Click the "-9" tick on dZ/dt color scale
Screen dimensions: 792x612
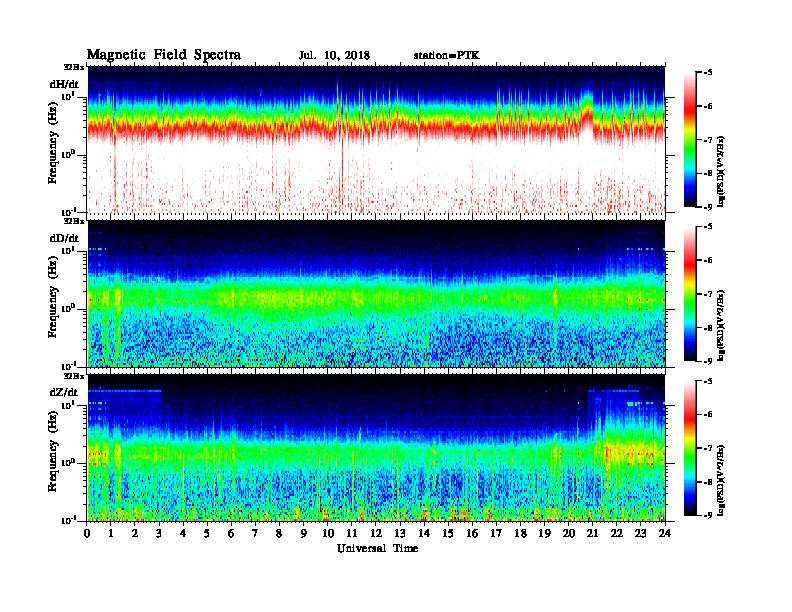coord(708,515)
